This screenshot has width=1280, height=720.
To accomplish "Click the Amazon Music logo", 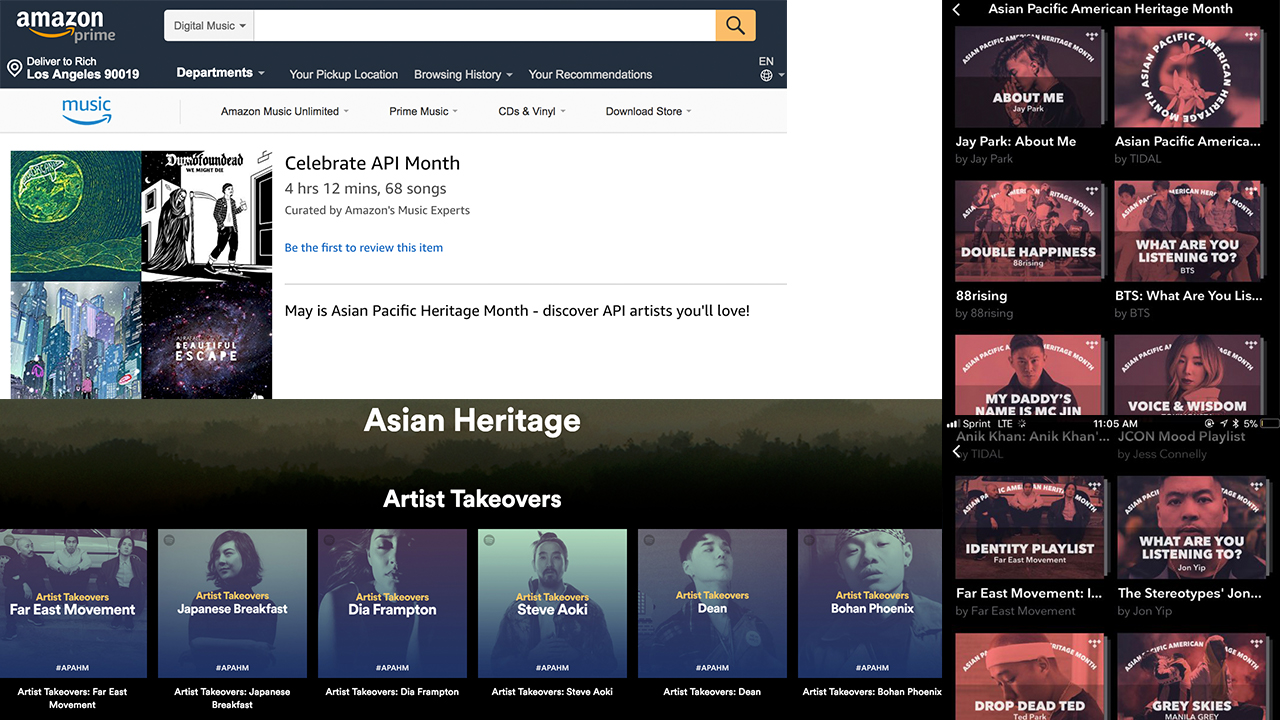I will point(86,110).
